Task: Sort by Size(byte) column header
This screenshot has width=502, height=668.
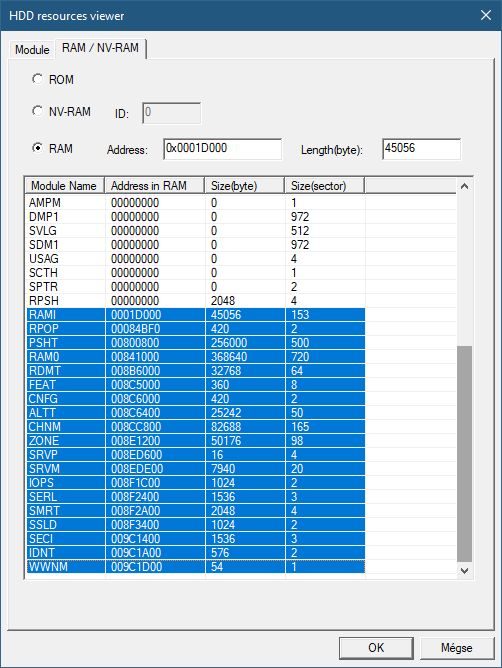Action: click(245, 186)
